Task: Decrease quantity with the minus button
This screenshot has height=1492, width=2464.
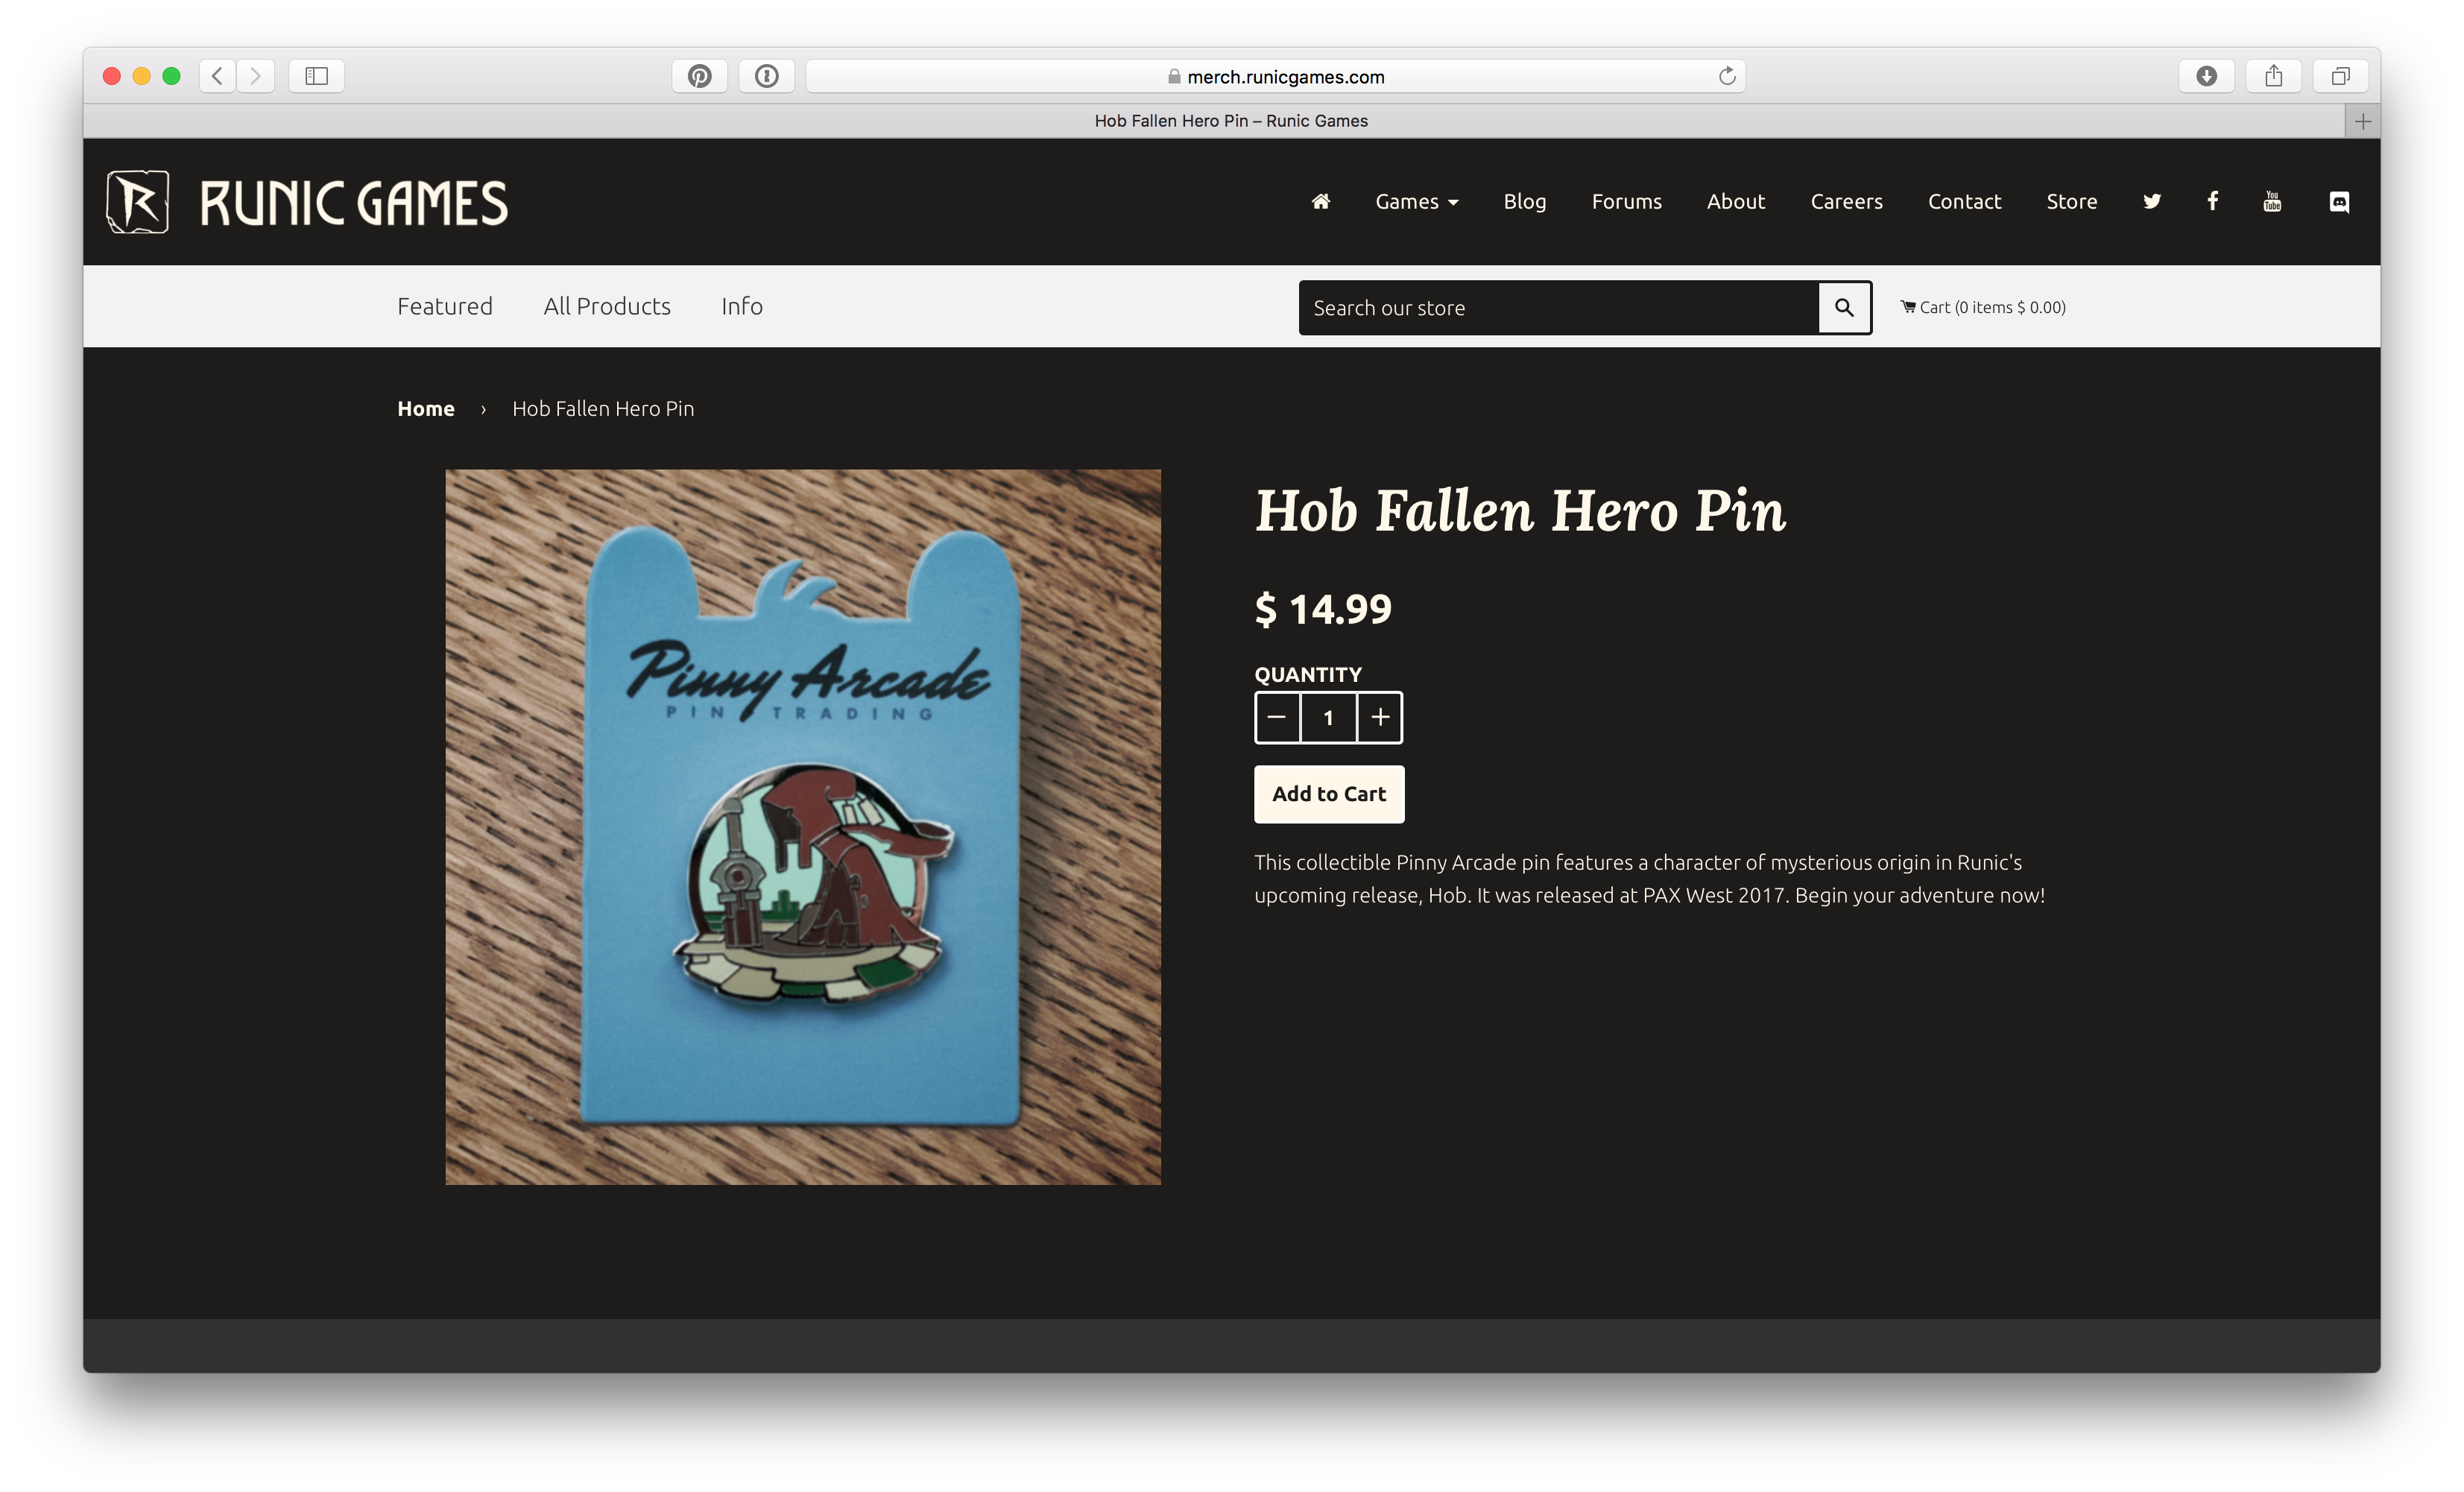Action: (x=1277, y=717)
